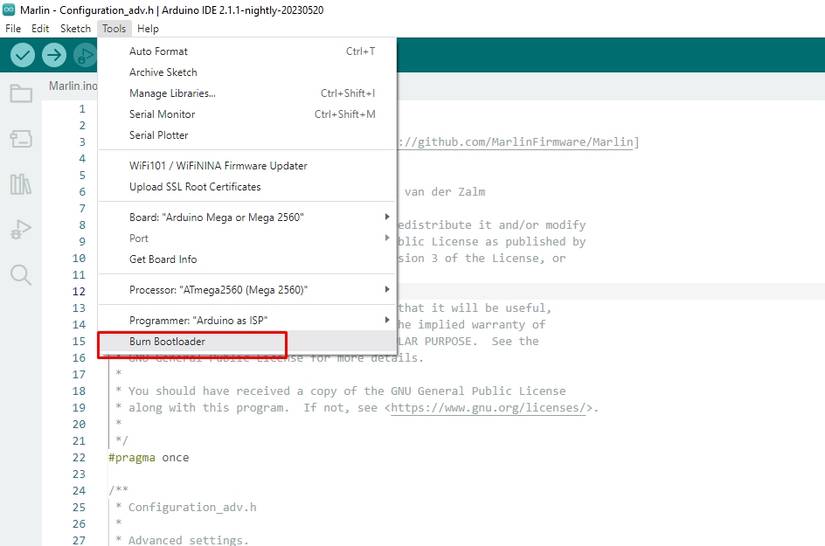Select Archive Sketch menu entry
This screenshot has height=546, width=825.
pos(247,72)
